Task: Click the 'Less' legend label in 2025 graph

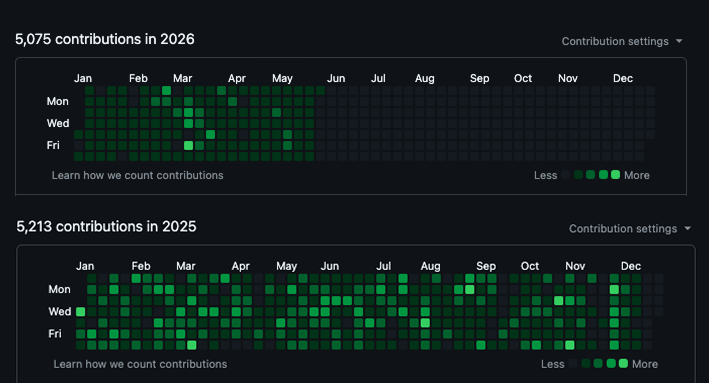Action: click(553, 364)
